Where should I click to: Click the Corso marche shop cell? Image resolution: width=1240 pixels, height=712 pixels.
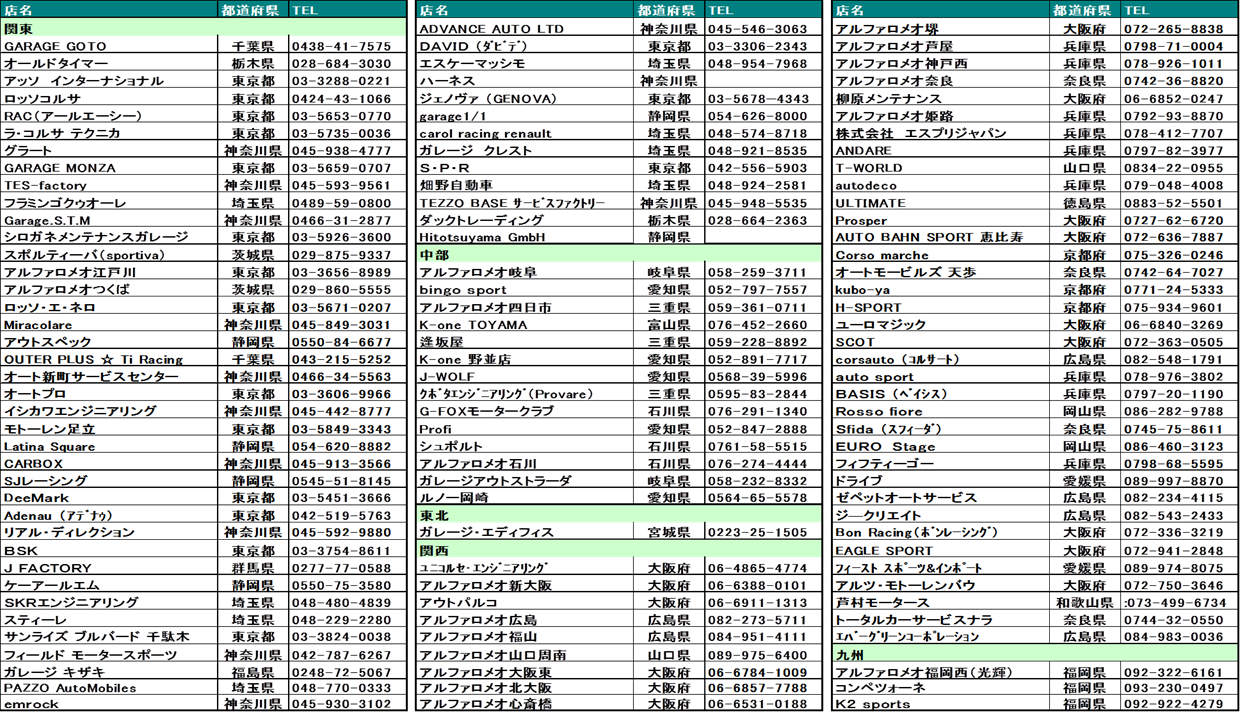click(881, 255)
